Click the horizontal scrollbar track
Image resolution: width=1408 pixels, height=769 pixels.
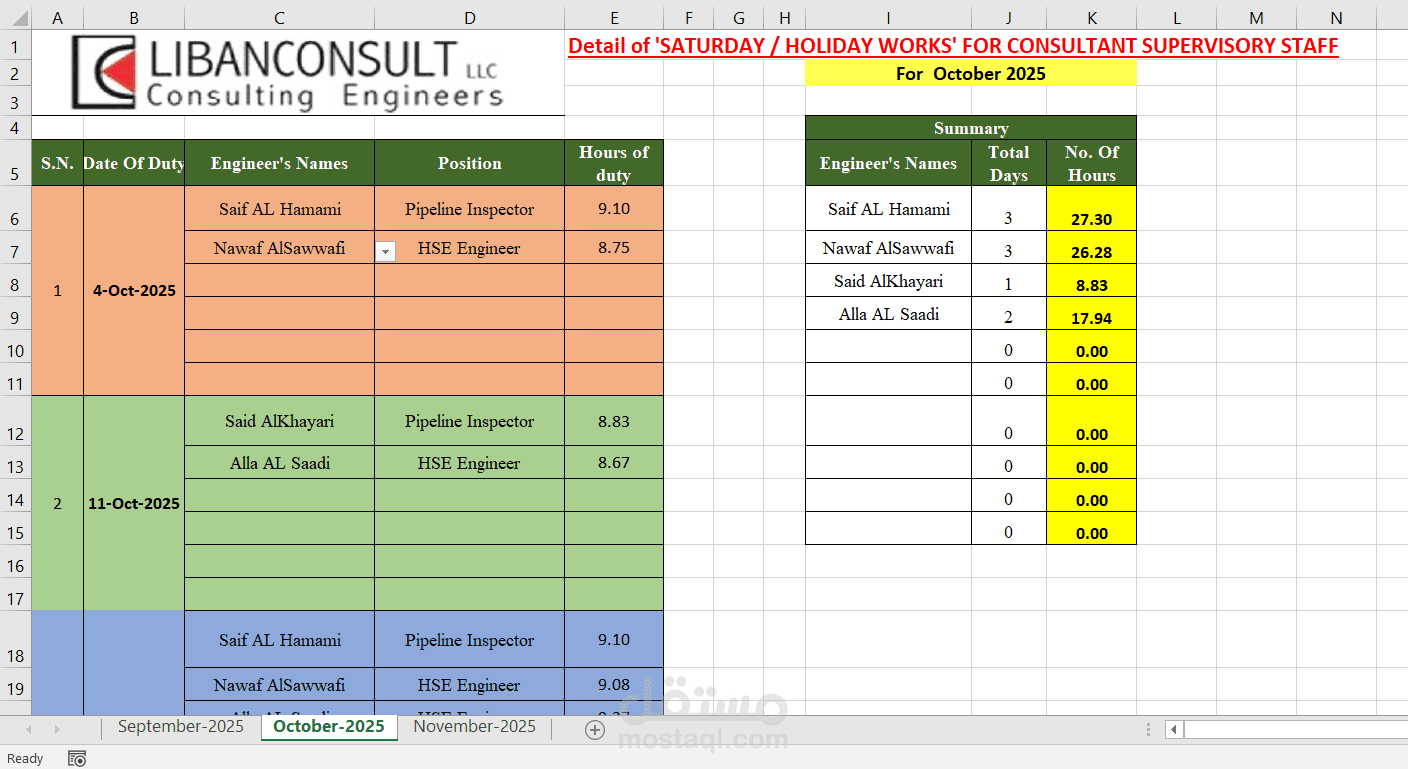(x=1295, y=730)
